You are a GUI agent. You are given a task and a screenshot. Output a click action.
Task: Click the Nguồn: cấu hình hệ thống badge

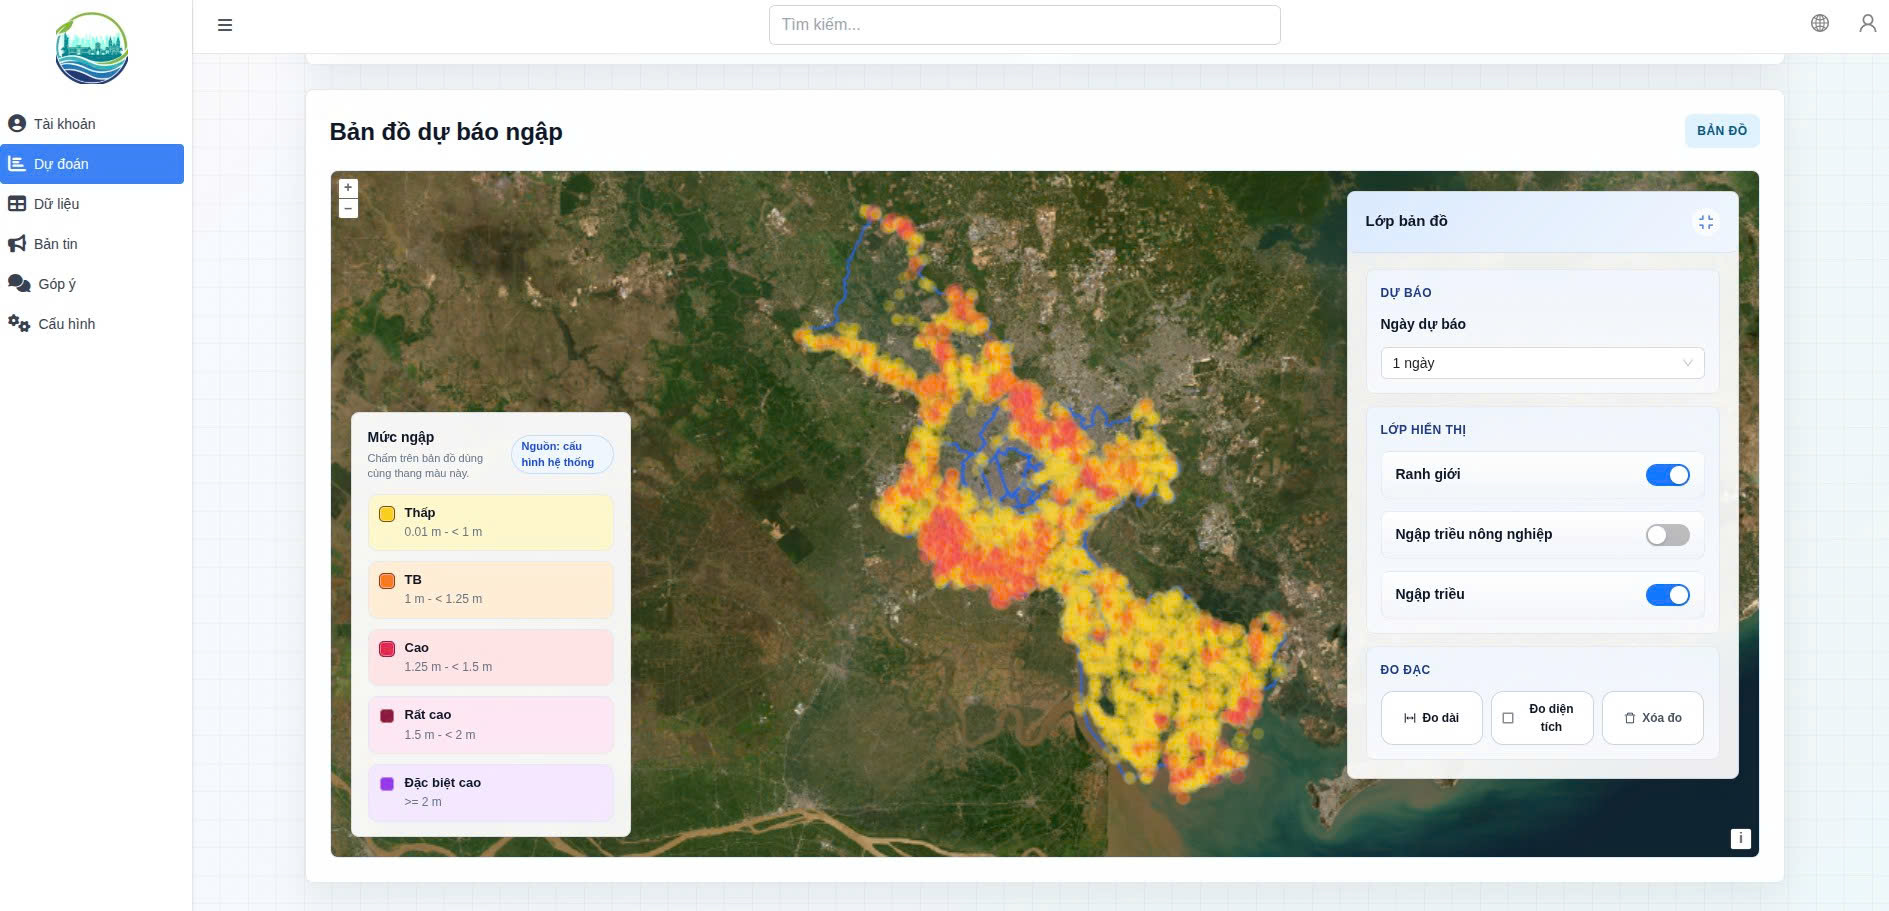[x=561, y=454]
